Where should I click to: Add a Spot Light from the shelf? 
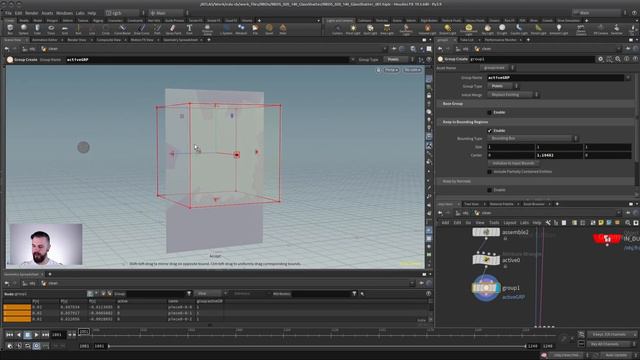pos(370,29)
